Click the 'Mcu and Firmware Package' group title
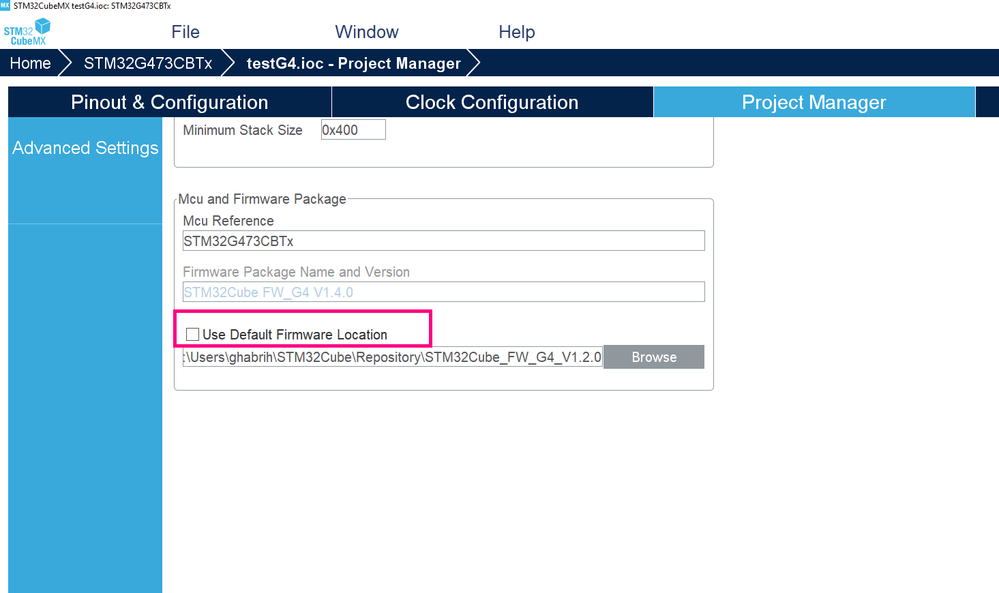Viewport: 999px width, 593px height. click(262, 199)
